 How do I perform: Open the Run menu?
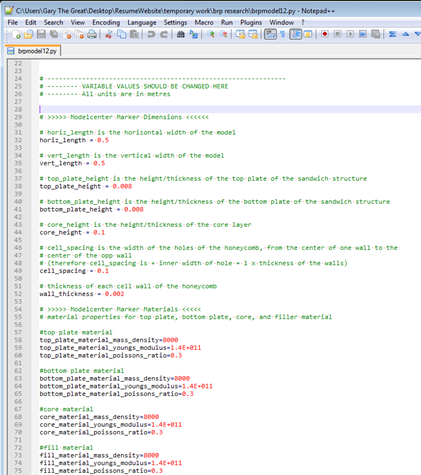coord(227,22)
